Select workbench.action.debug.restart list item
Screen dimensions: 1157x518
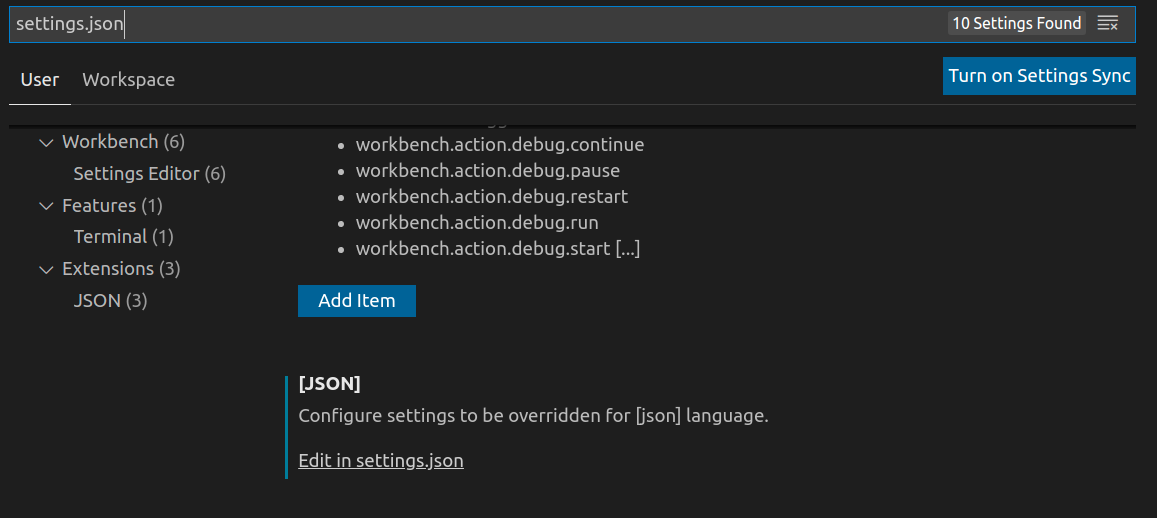click(491, 197)
